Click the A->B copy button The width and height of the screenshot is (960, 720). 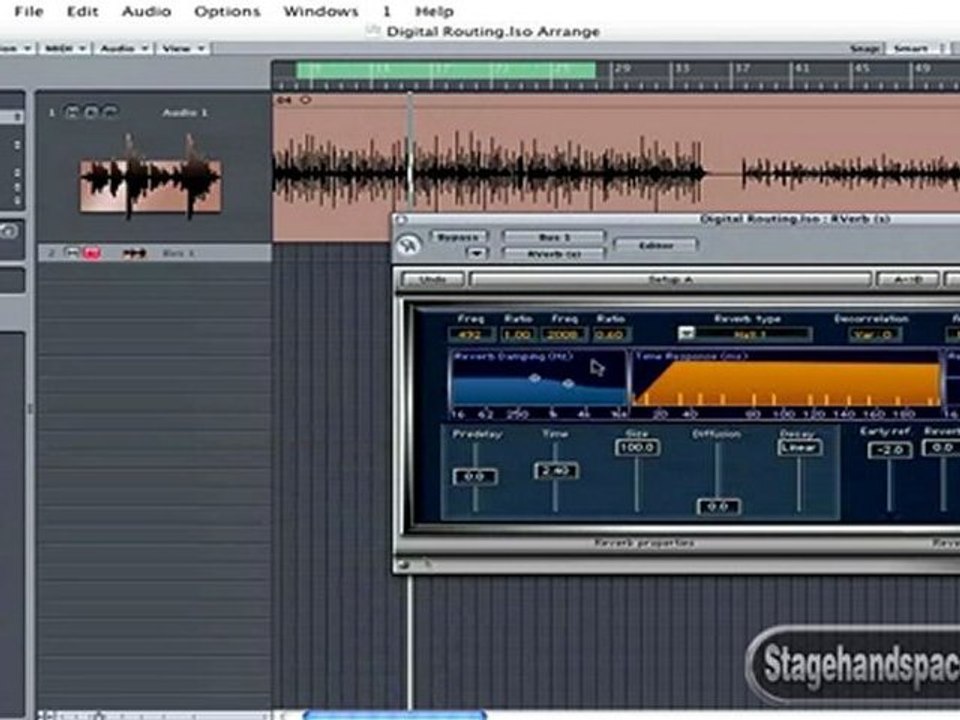click(x=907, y=280)
